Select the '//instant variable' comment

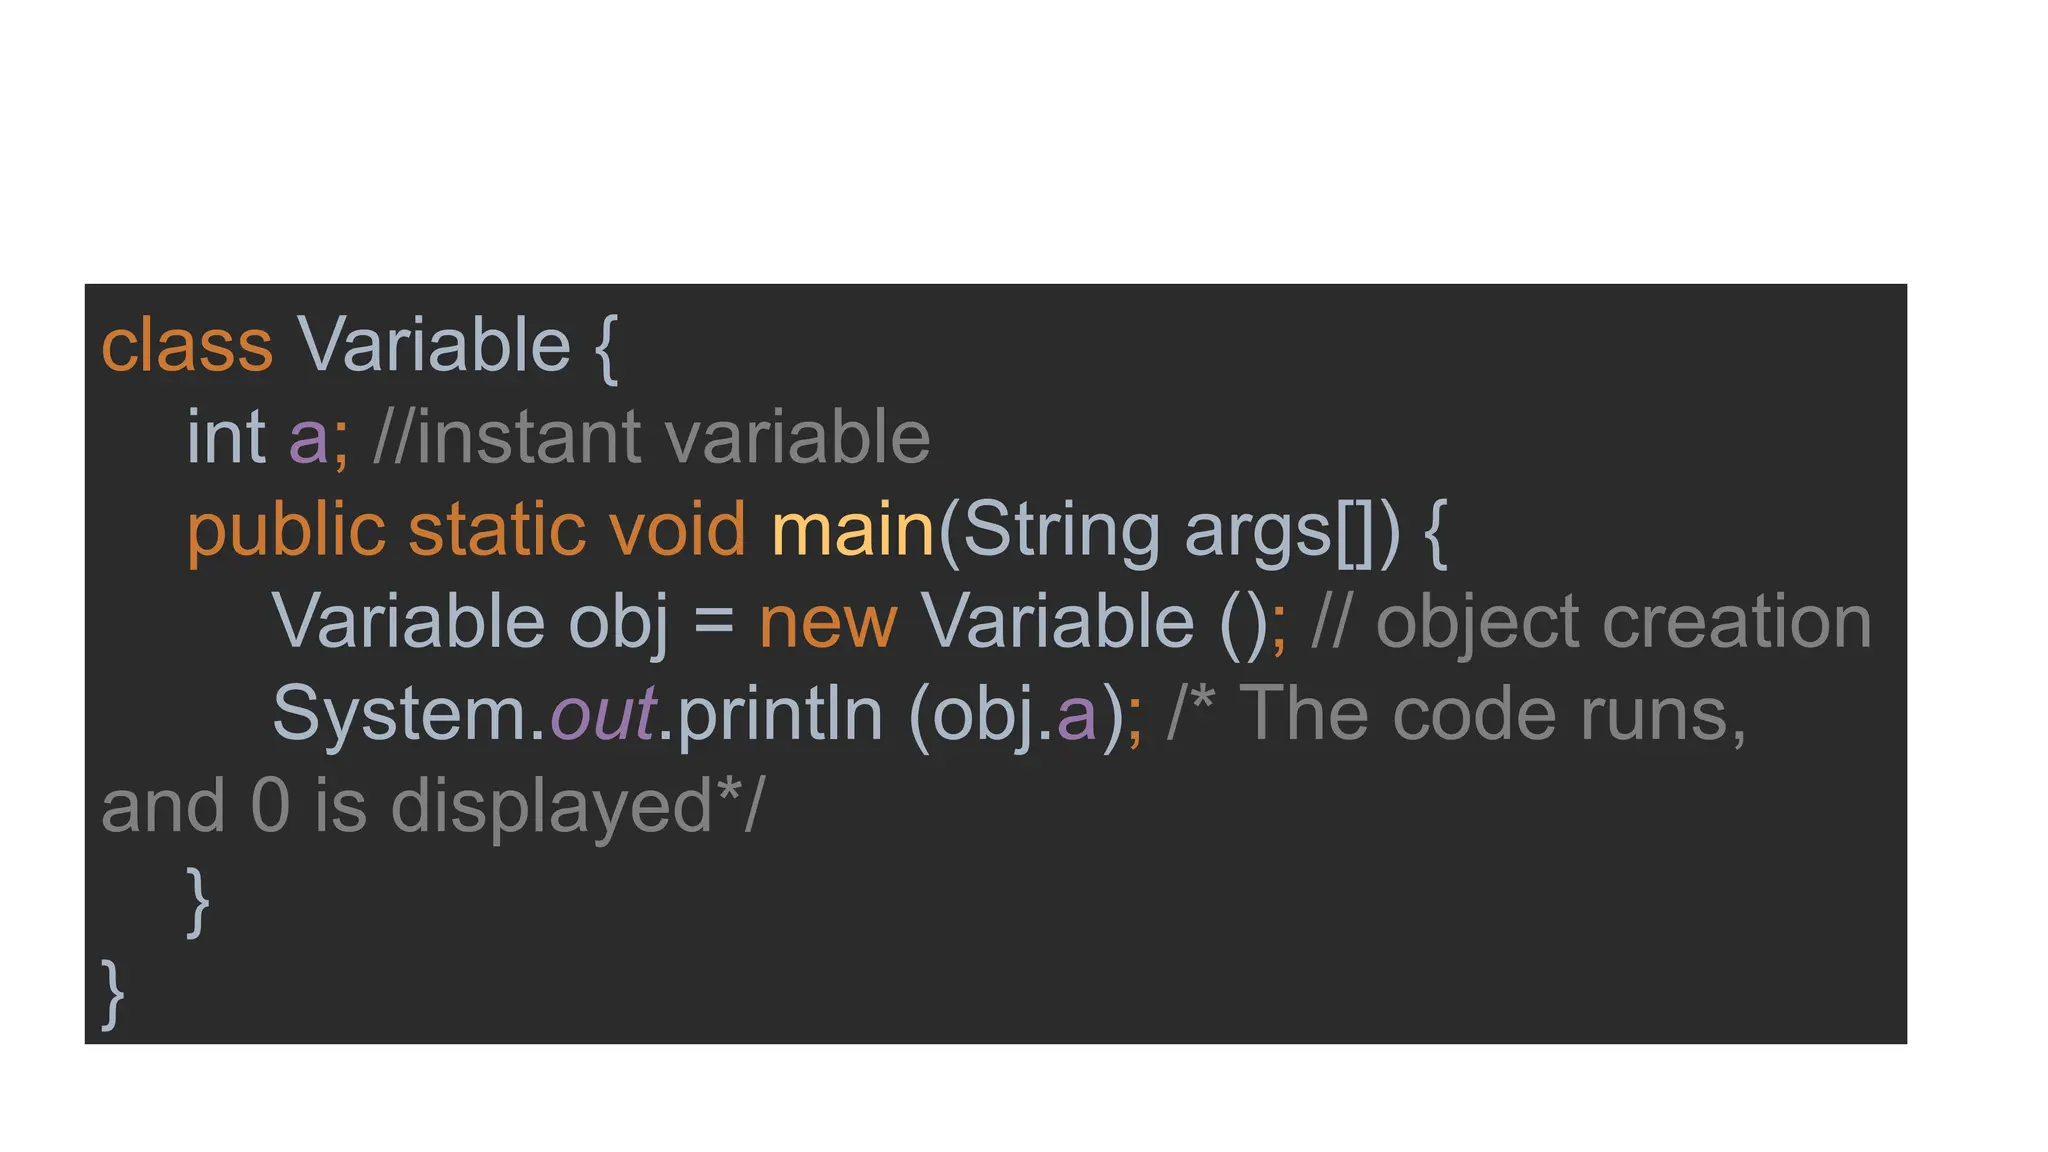click(x=651, y=438)
